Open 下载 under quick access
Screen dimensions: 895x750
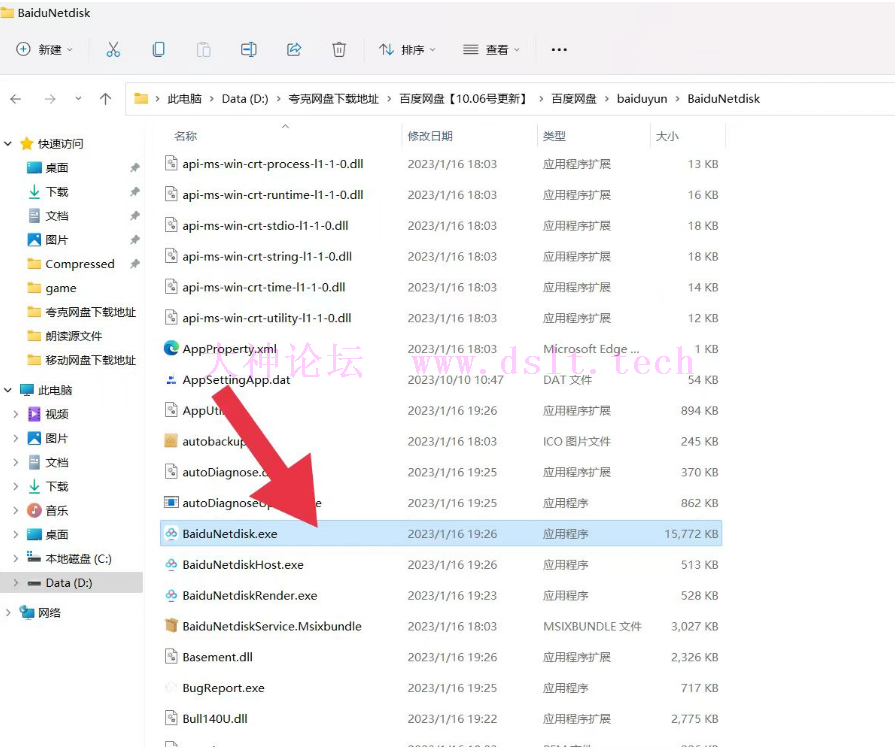pos(48,192)
